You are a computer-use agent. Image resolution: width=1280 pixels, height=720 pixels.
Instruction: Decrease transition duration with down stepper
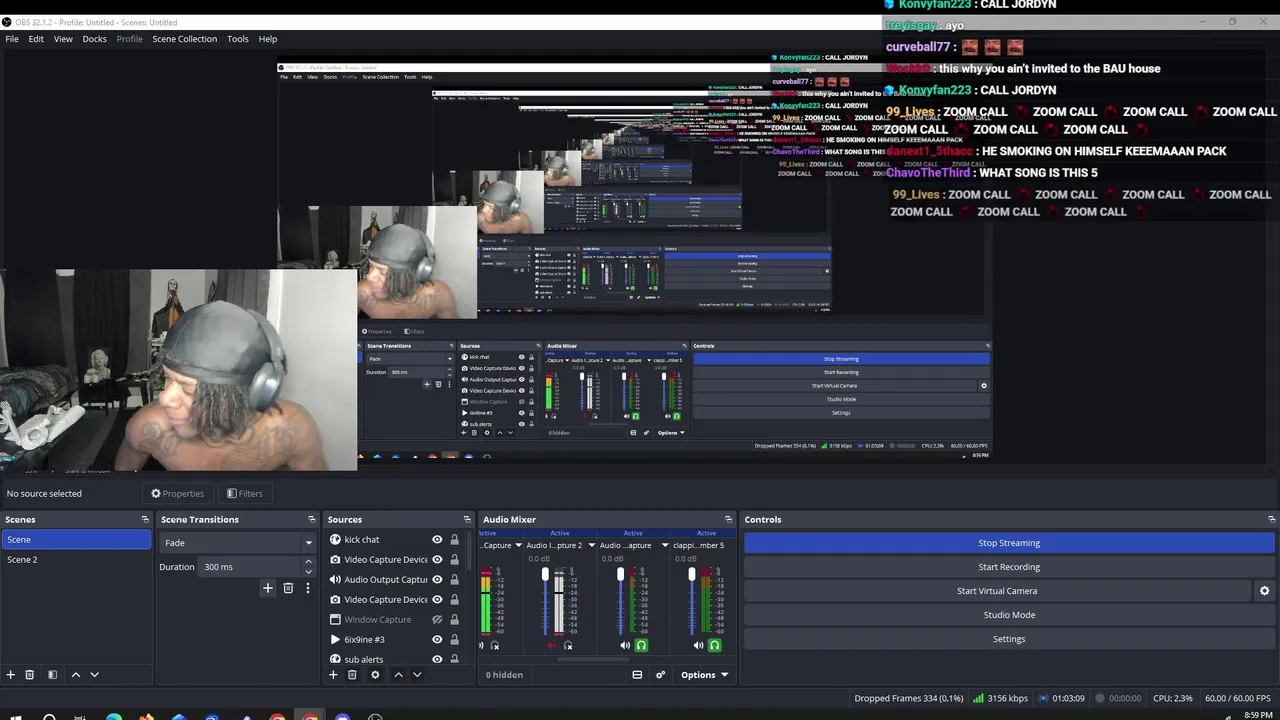tap(308, 572)
